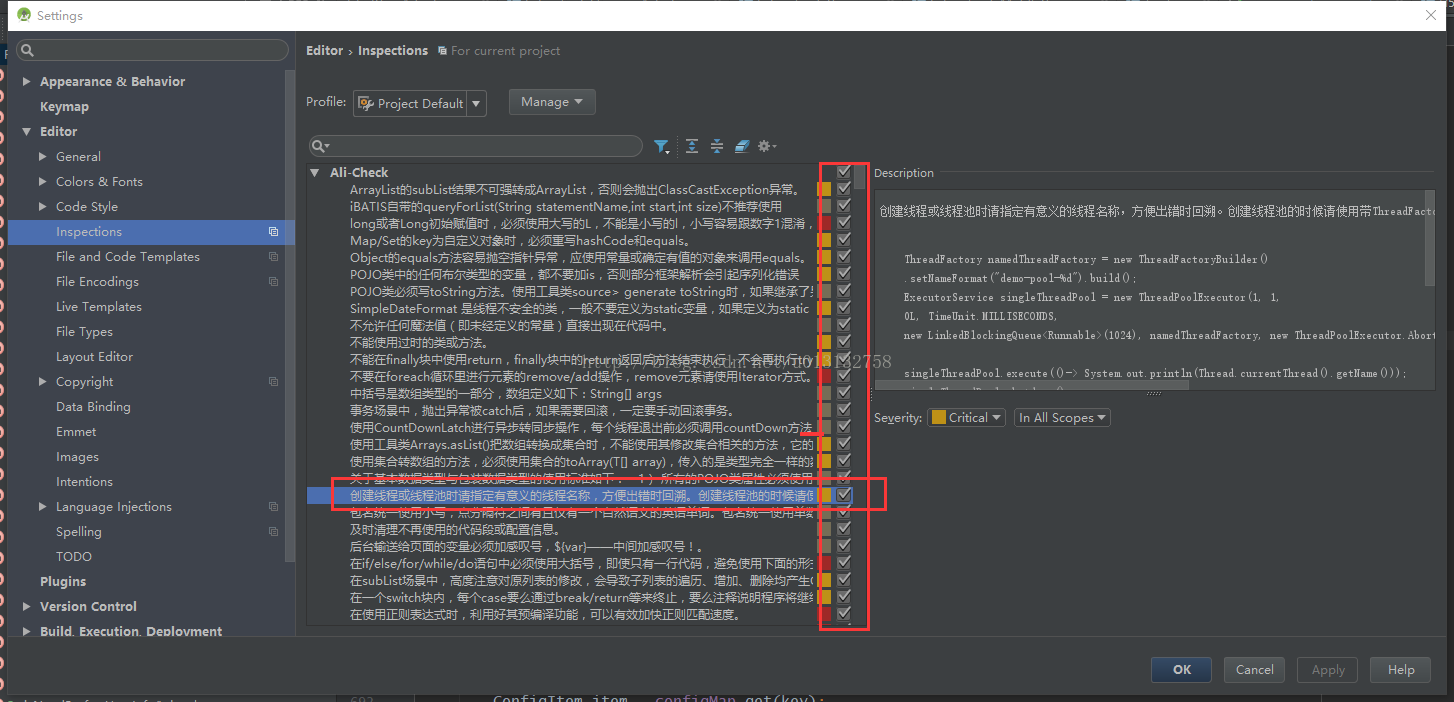
Task: Open Data Binding settings
Action: (93, 407)
